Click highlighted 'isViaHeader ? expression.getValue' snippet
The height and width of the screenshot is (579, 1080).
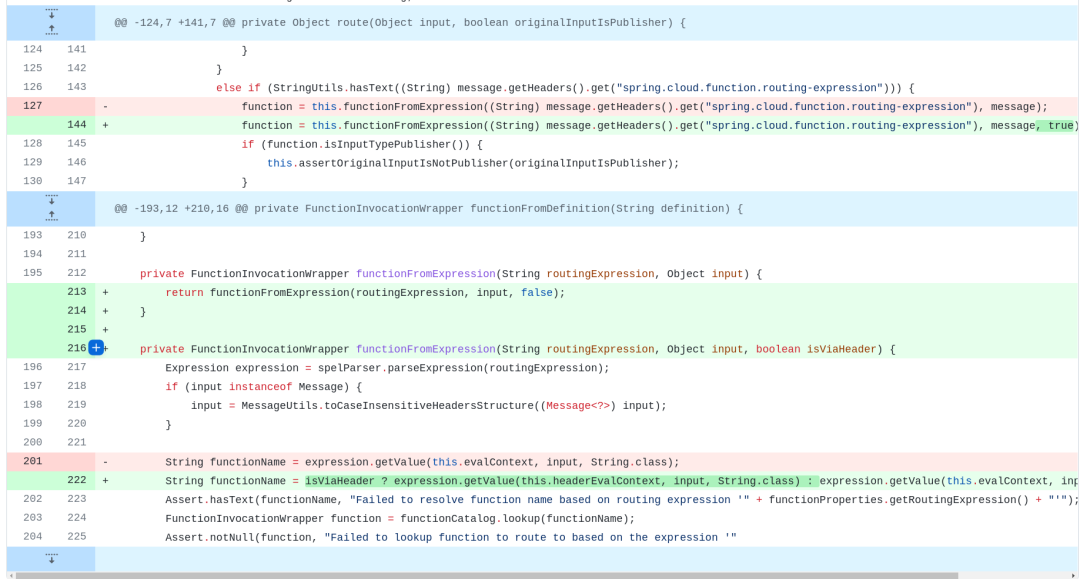tap(561, 481)
